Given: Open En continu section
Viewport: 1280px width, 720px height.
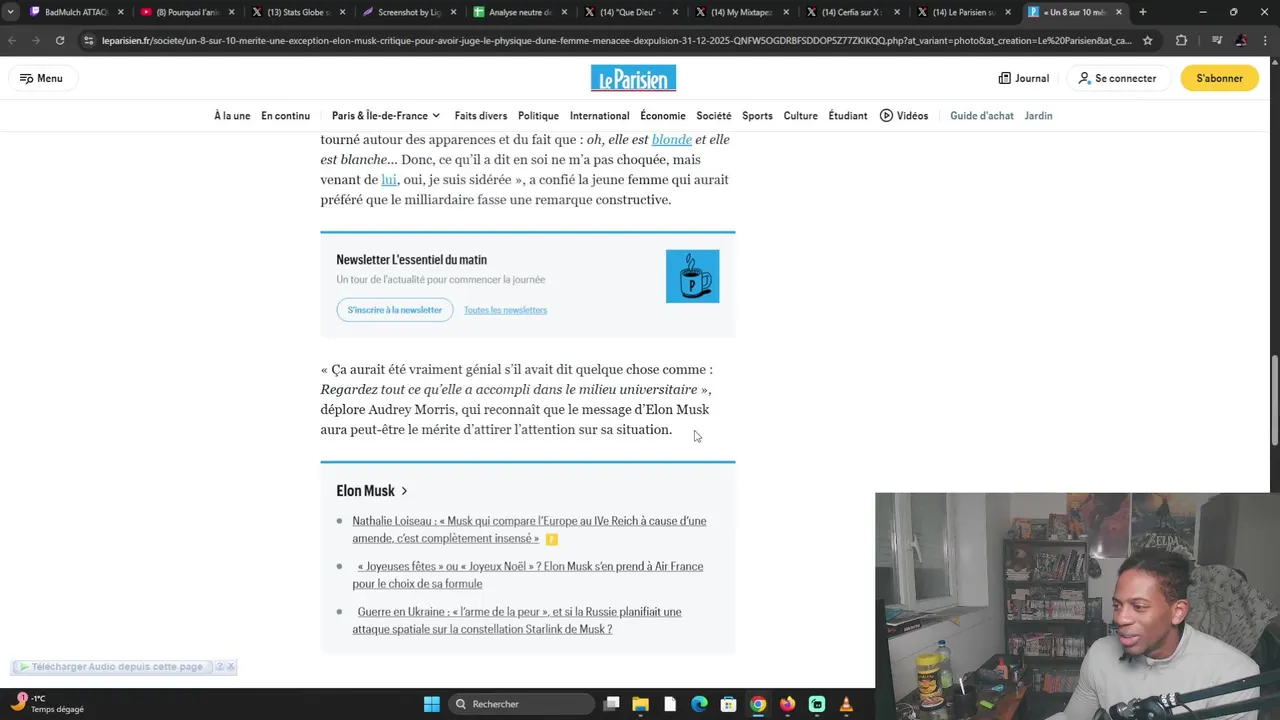Looking at the screenshot, I should pos(286,116).
